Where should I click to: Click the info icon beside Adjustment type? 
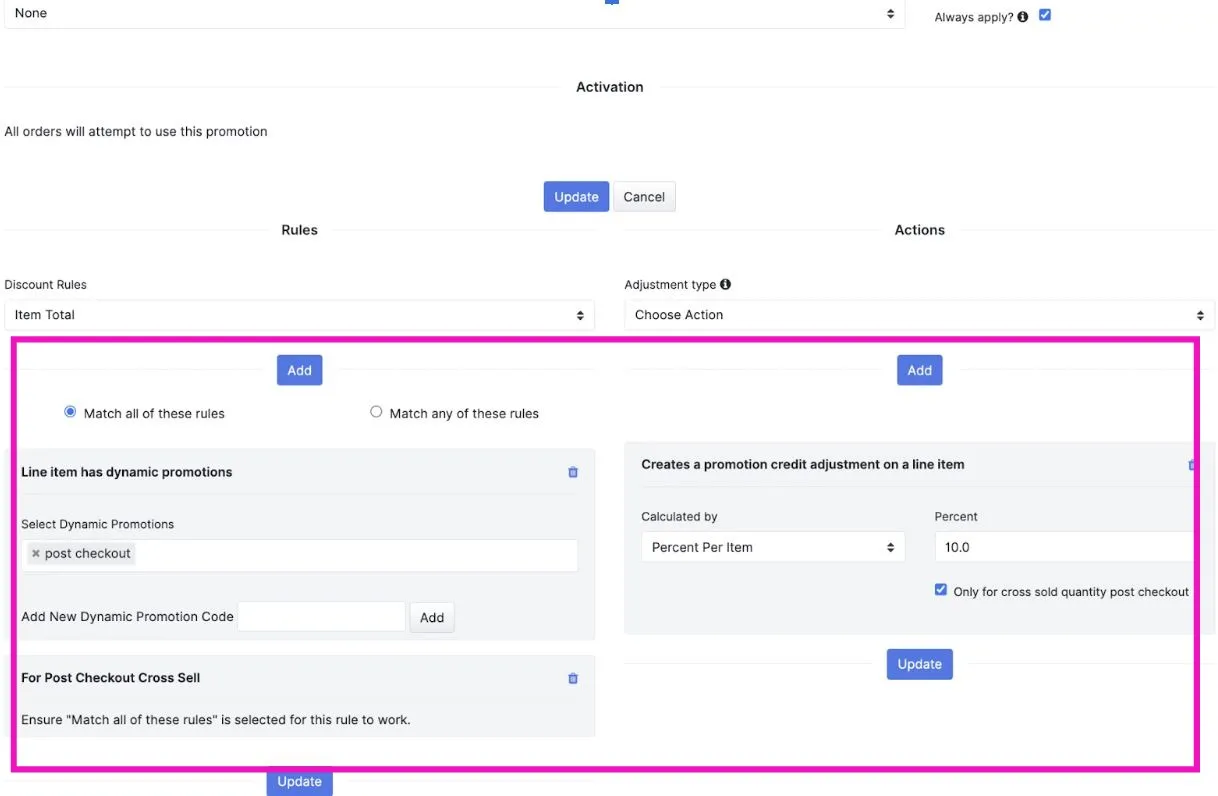coord(725,284)
